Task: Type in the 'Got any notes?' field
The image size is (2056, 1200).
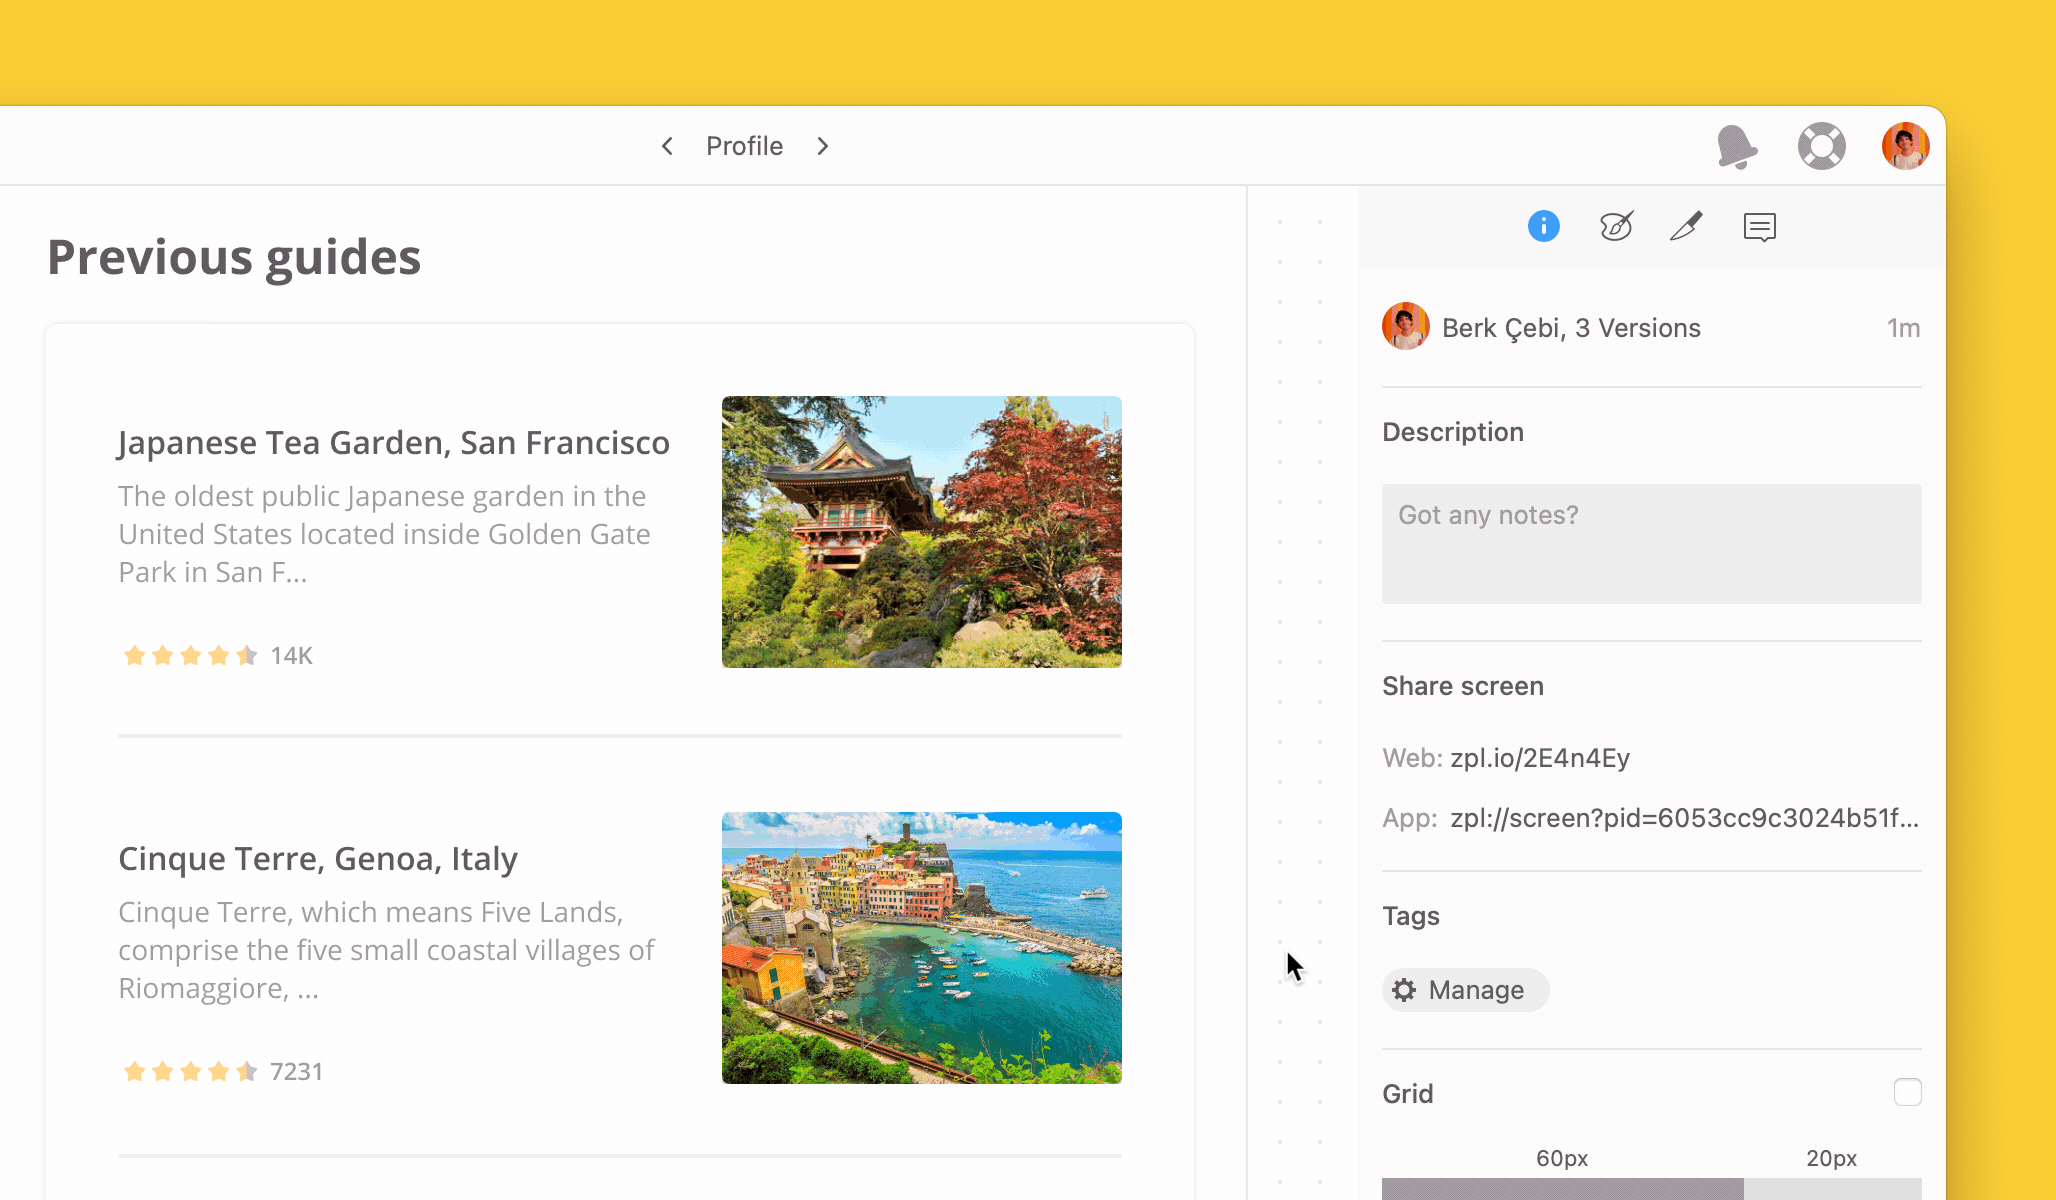Action: click(x=1651, y=544)
